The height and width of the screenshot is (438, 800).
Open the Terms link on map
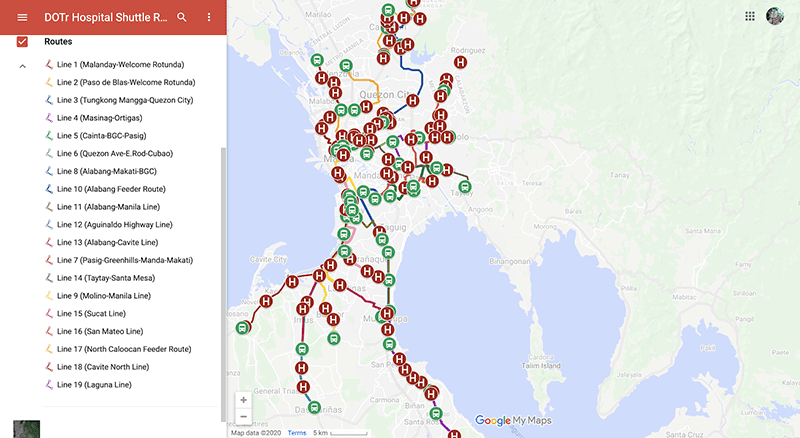tap(296, 433)
